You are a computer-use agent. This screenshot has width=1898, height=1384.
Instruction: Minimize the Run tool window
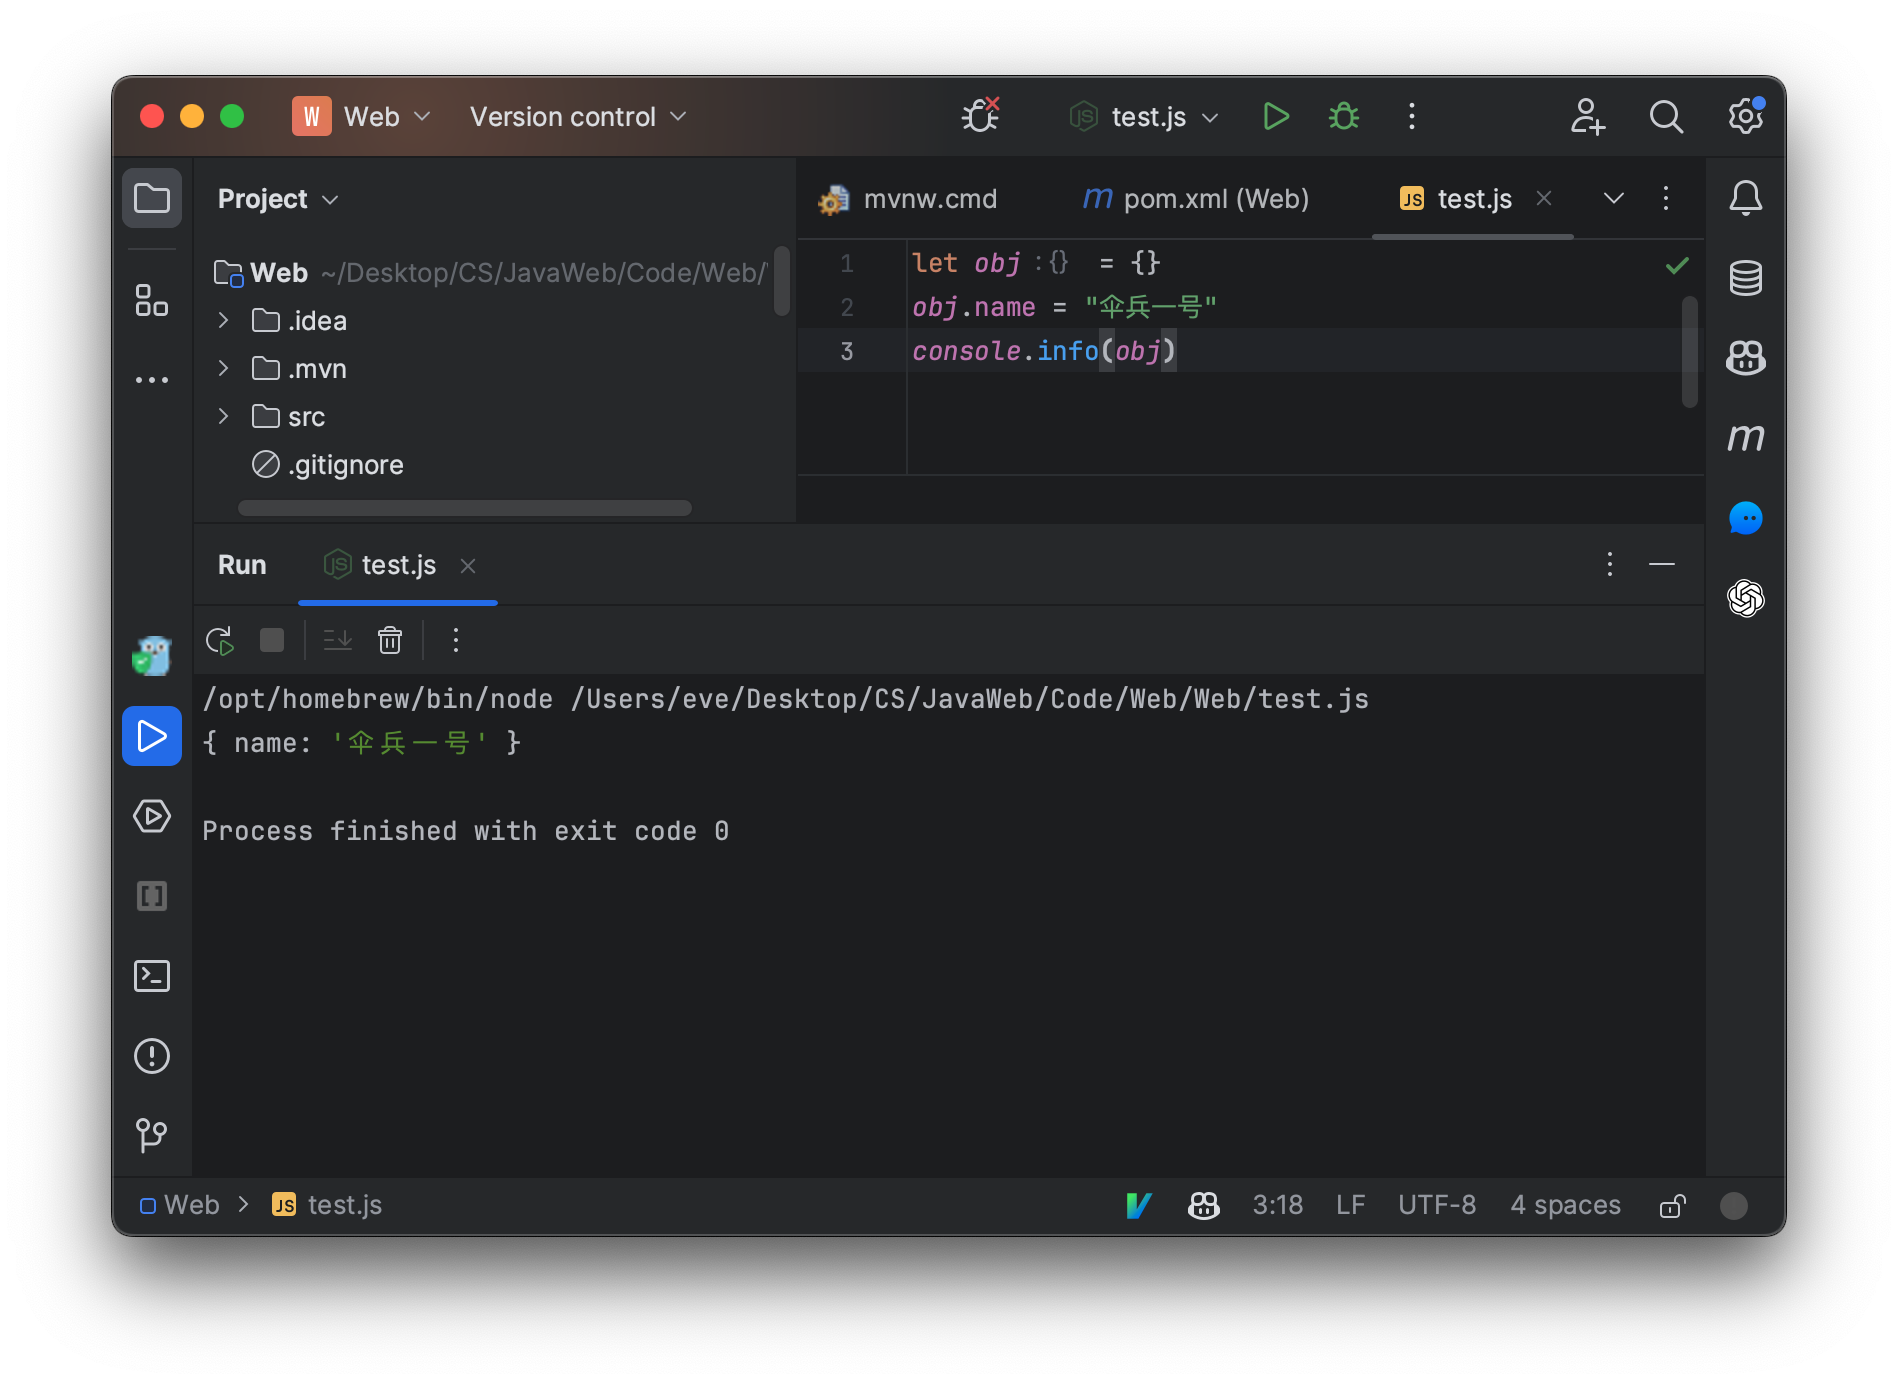[x=1662, y=564]
